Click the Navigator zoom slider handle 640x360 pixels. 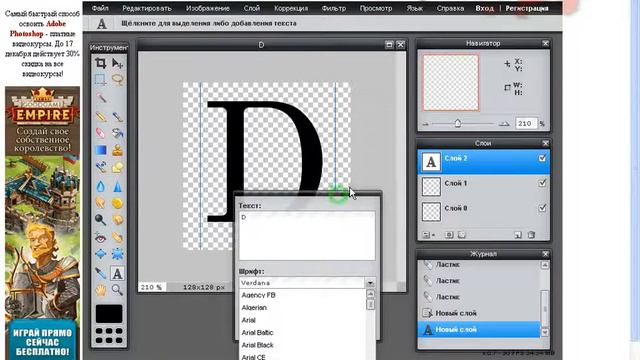coord(458,123)
